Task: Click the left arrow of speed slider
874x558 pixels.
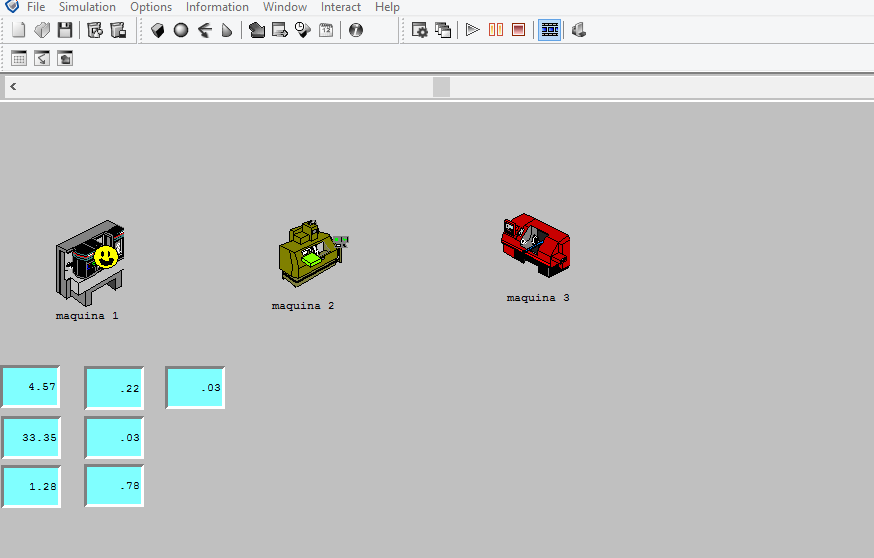Action: point(13,86)
